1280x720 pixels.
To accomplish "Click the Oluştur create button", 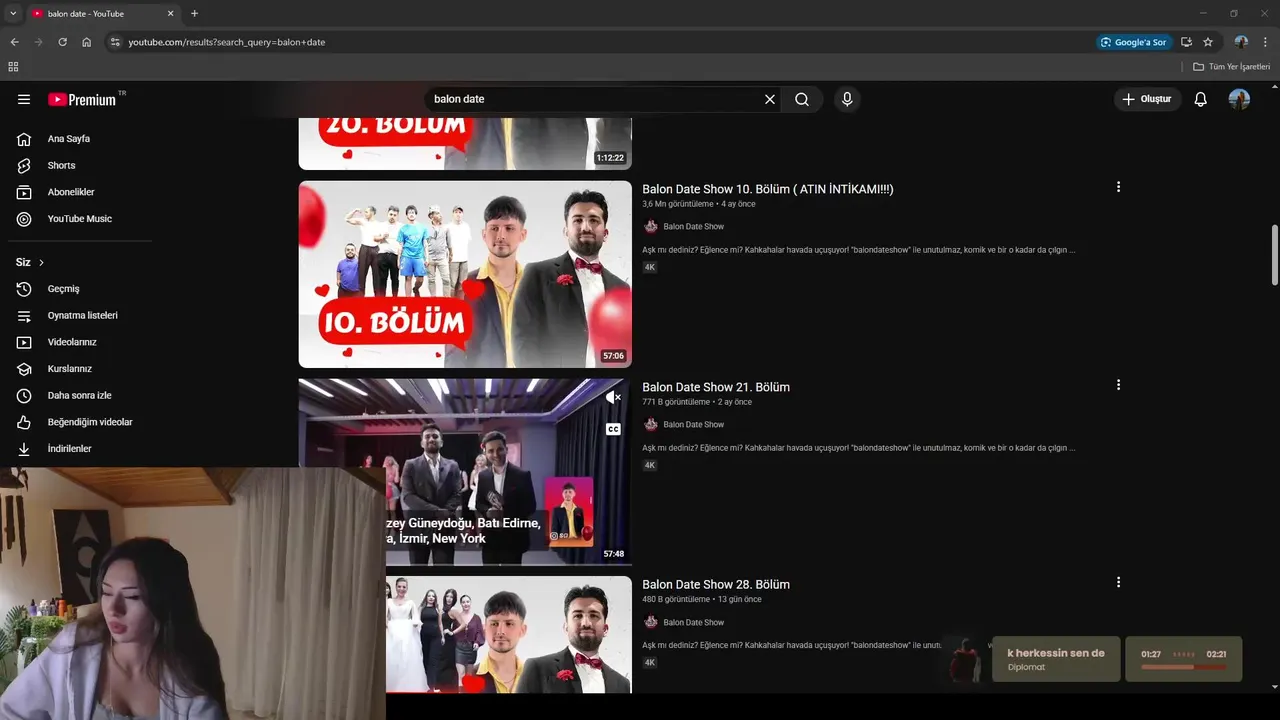I will pyautogui.click(x=1147, y=99).
